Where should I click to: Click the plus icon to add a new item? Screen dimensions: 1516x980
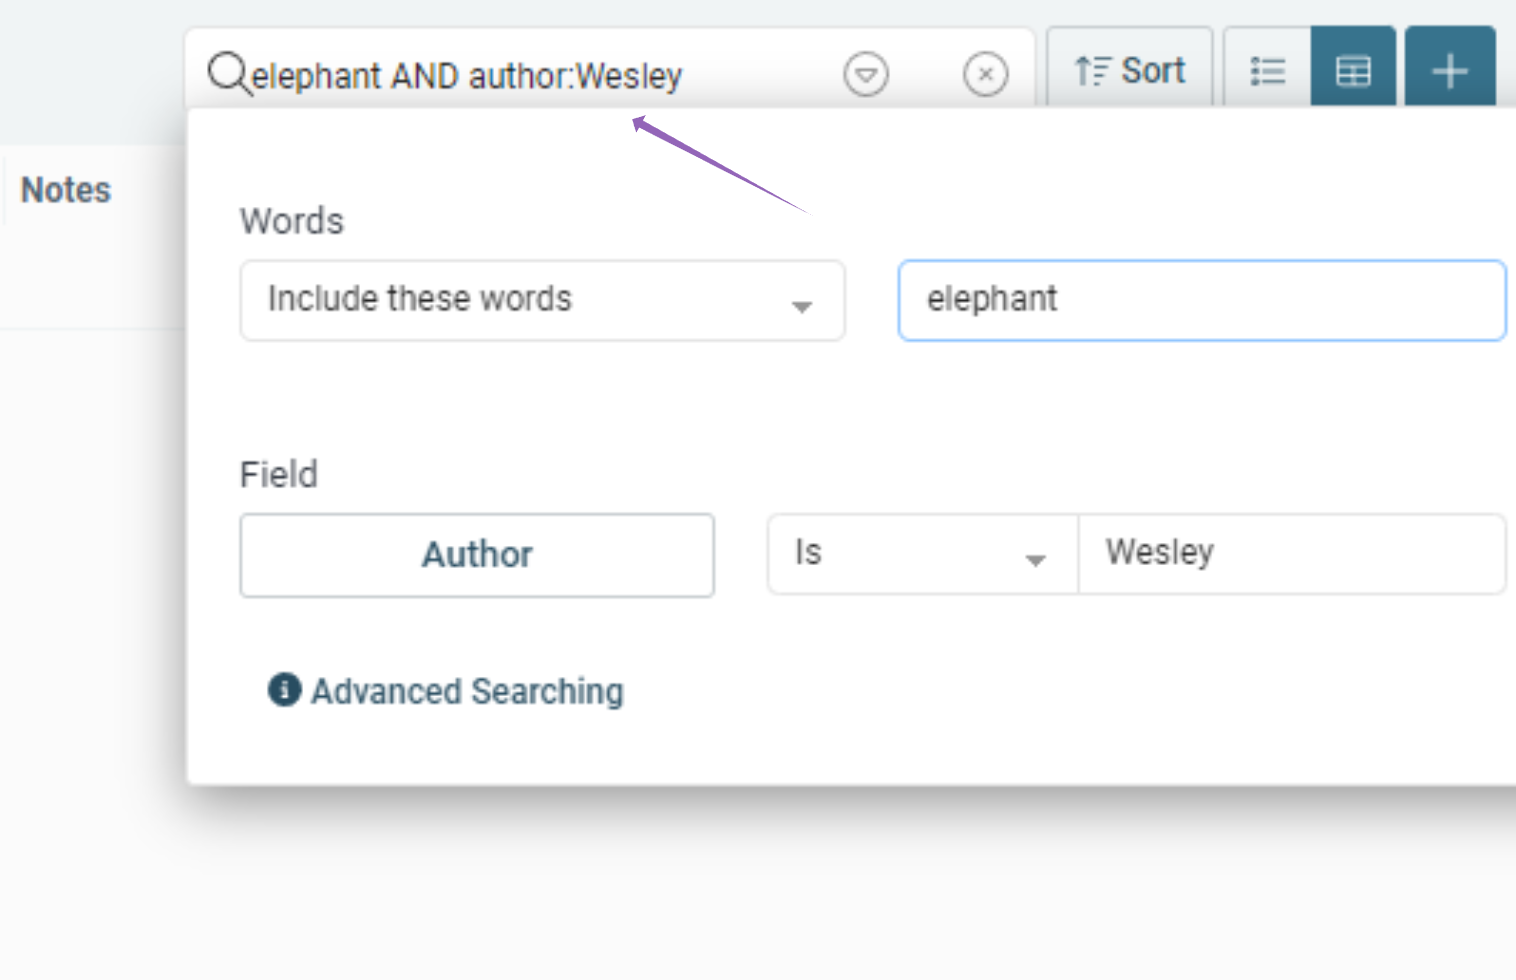(x=1449, y=69)
